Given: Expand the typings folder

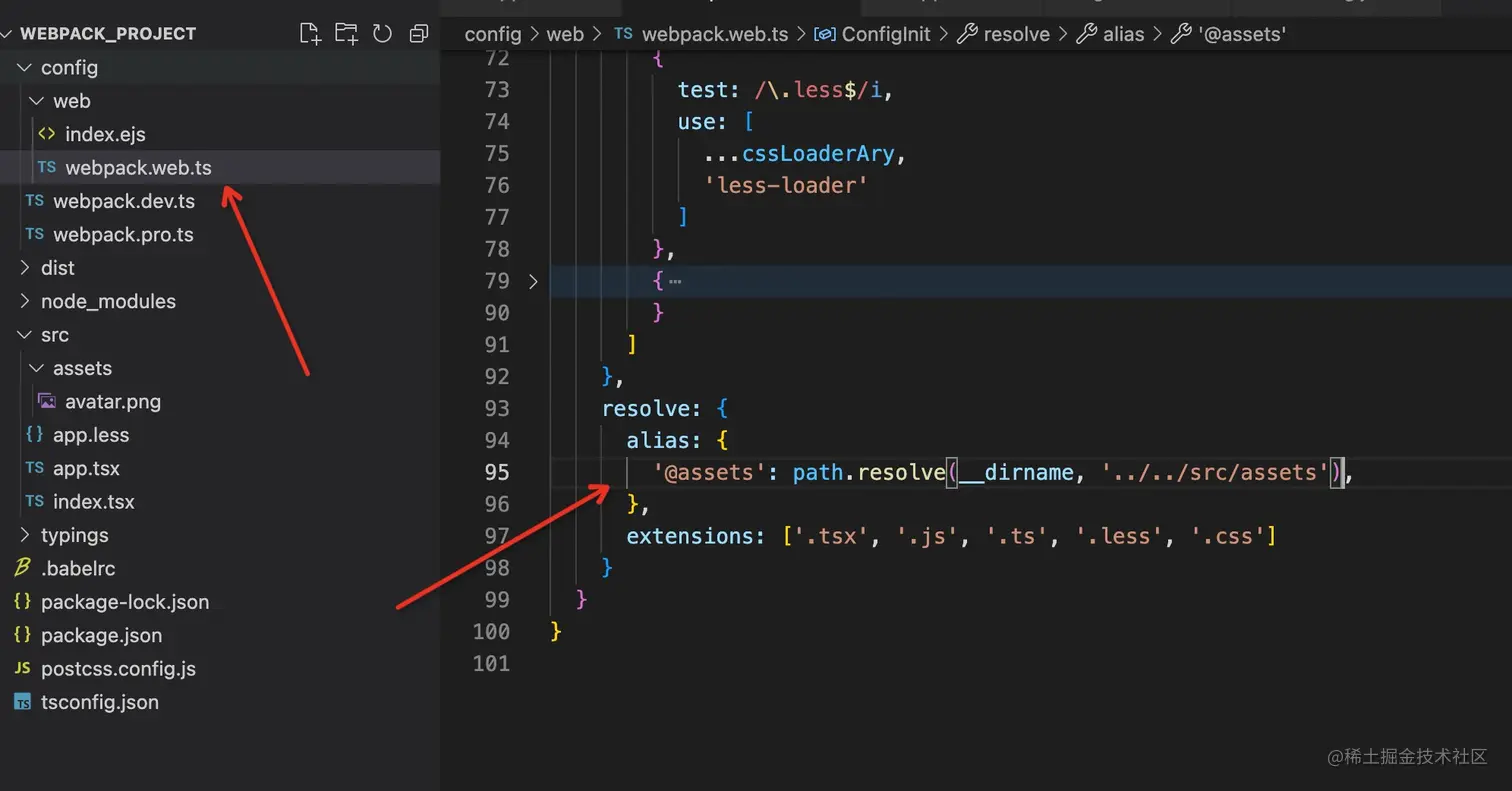Looking at the screenshot, I should (x=25, y=535).
